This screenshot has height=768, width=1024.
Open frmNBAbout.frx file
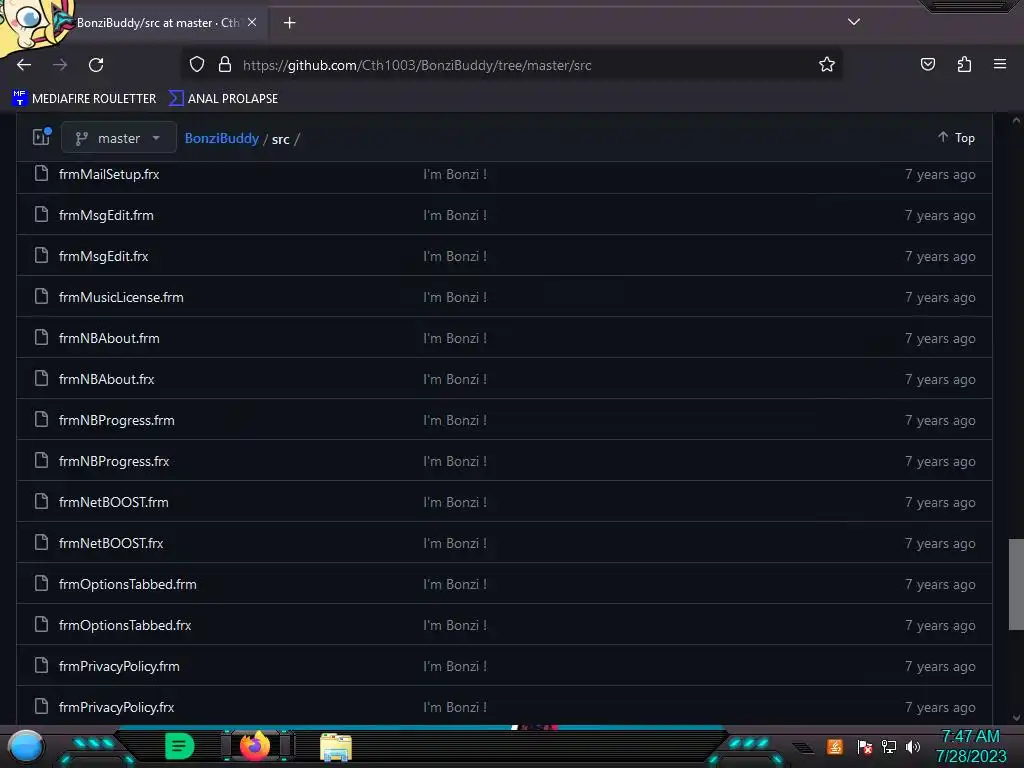pos(106,379)
